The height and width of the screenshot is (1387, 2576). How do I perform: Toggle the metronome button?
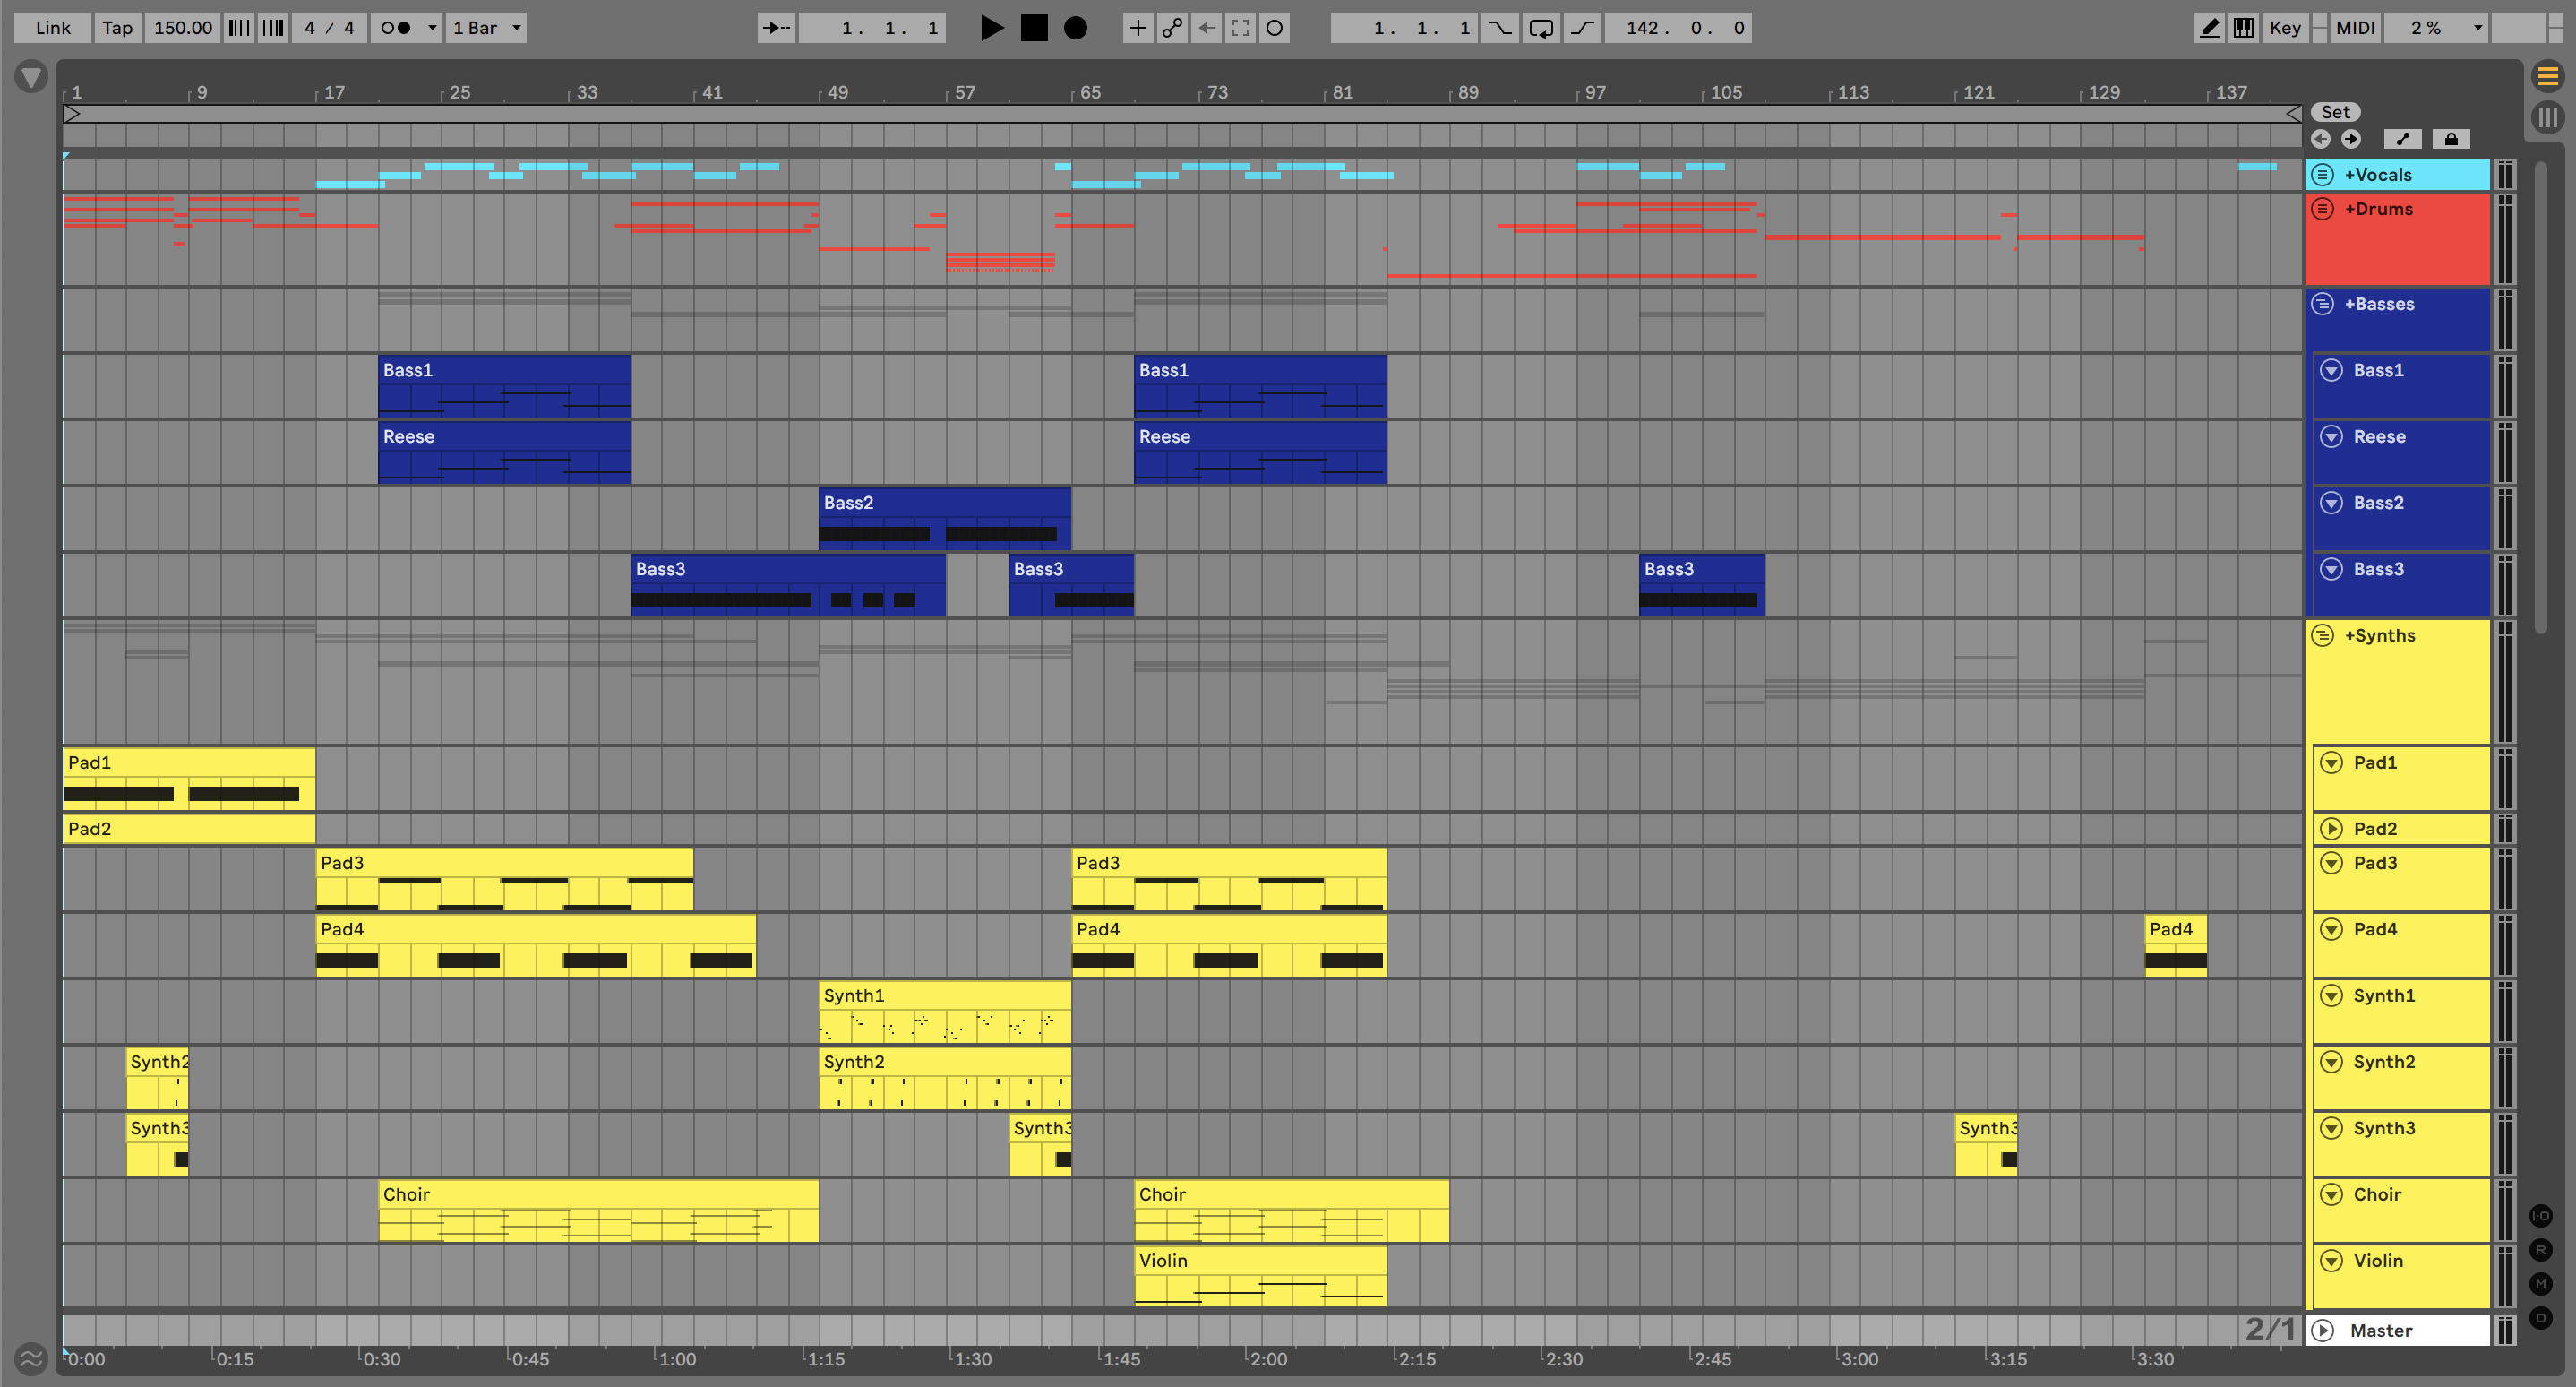tap(397, 28)
